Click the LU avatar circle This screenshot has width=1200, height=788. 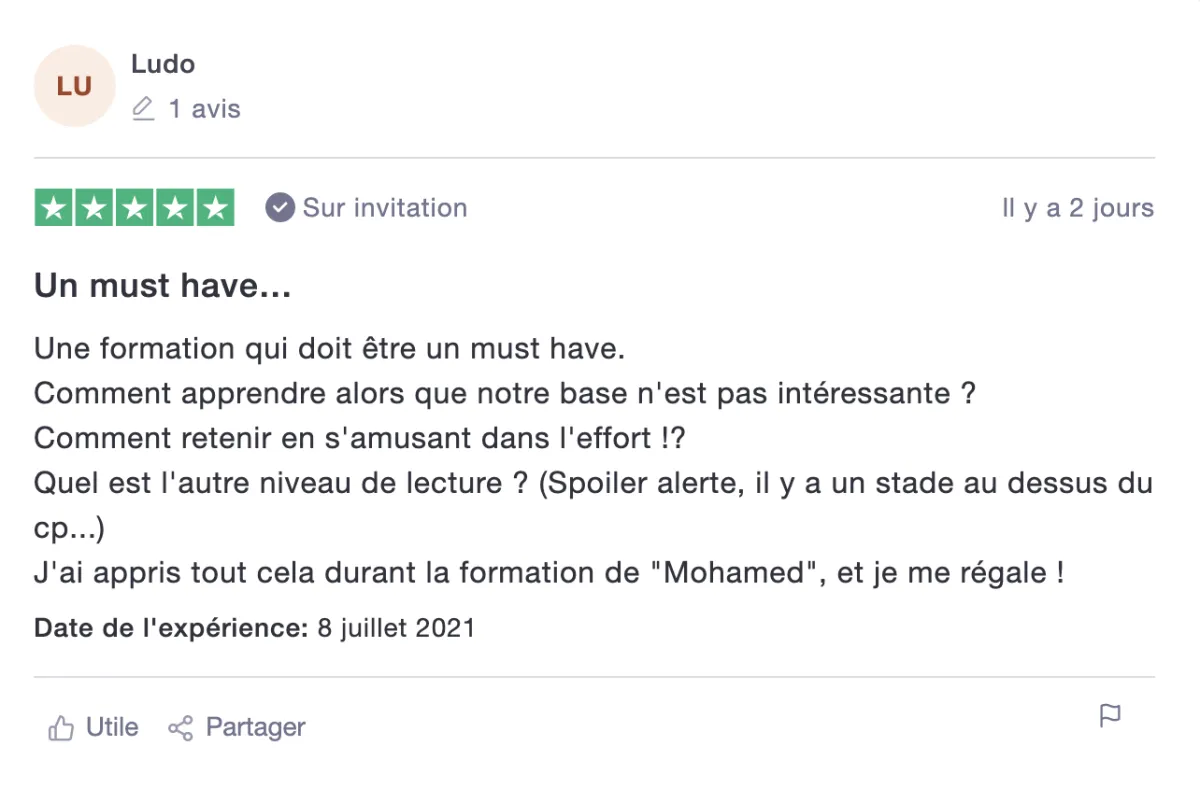coord(75,86)
